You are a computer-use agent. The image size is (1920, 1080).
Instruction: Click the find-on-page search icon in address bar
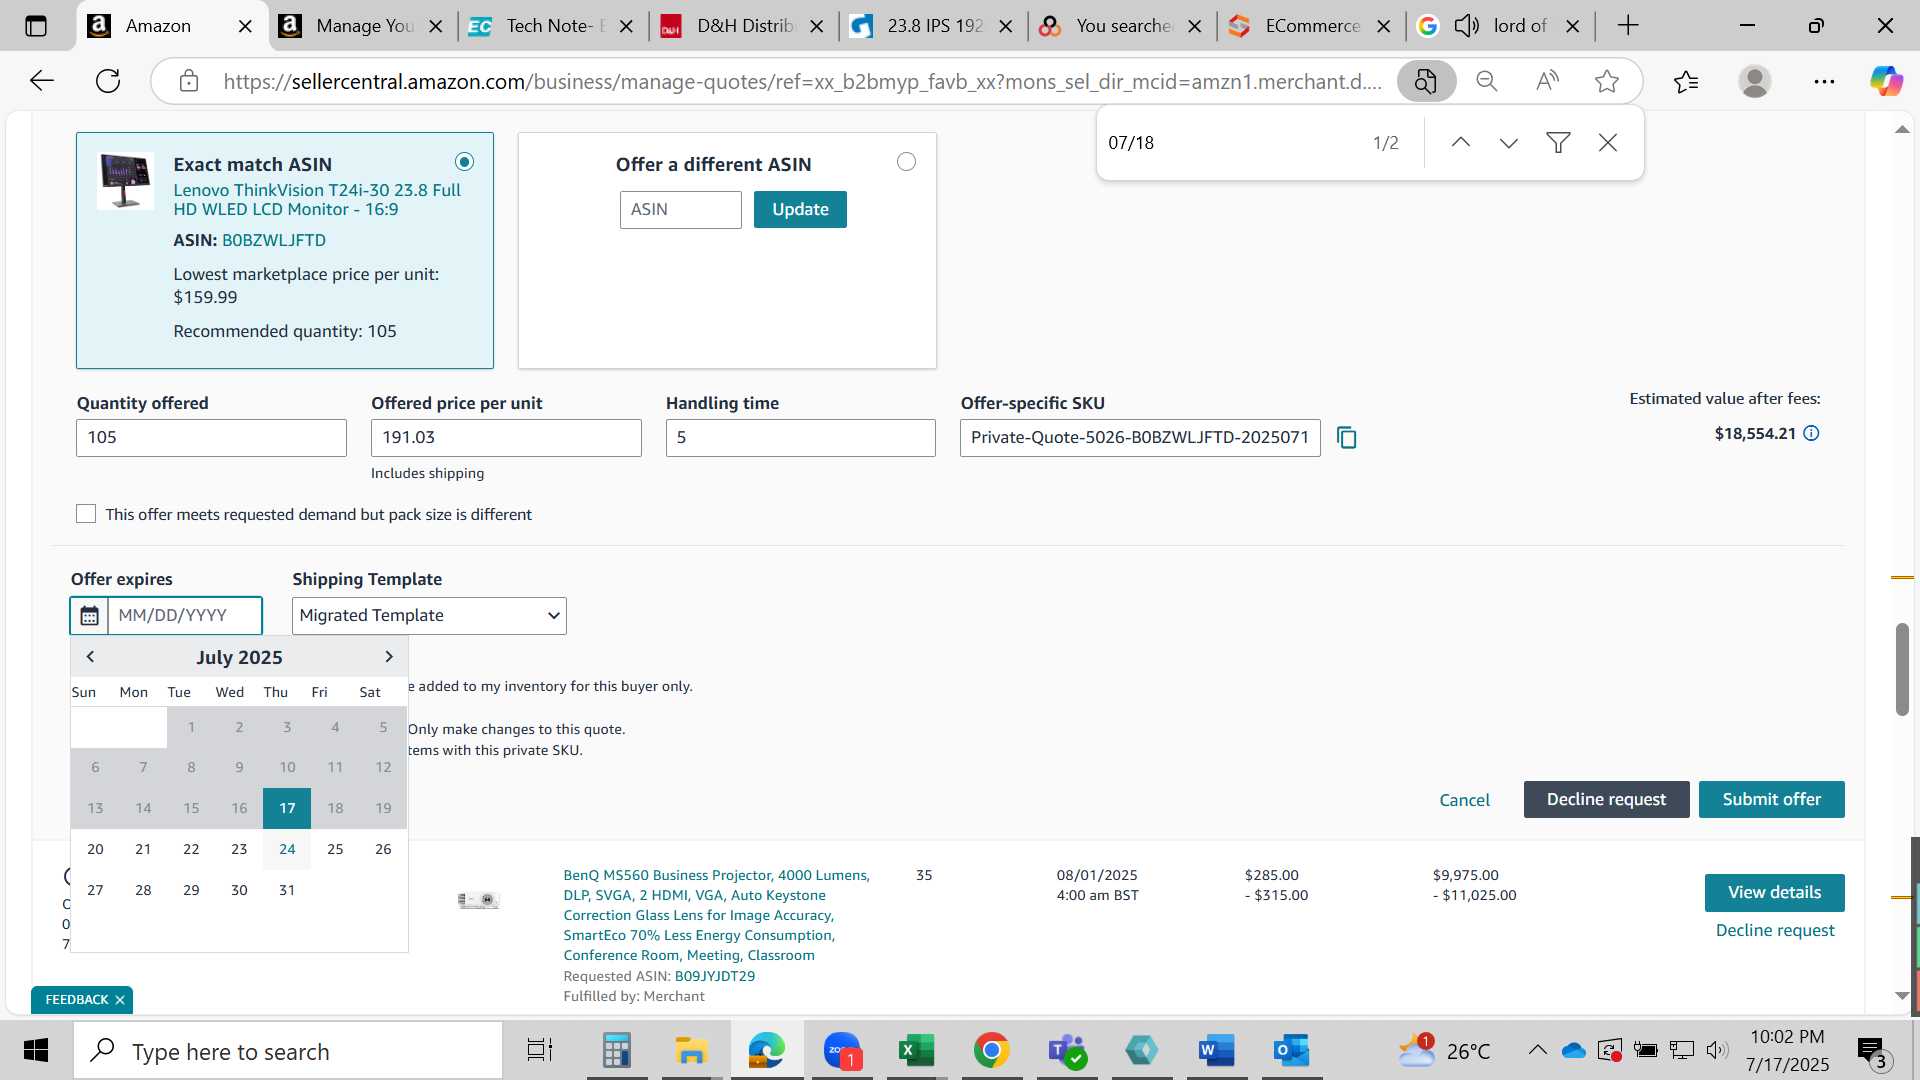[x=1426, y=81]
